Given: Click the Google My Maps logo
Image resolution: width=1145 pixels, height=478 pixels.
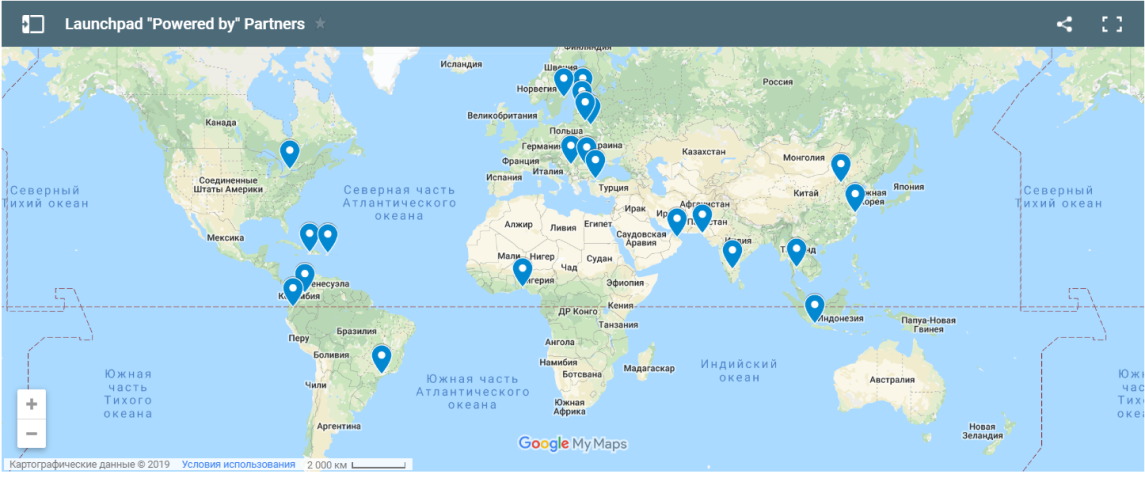Looking at the screenshot, I should (573, 444).
